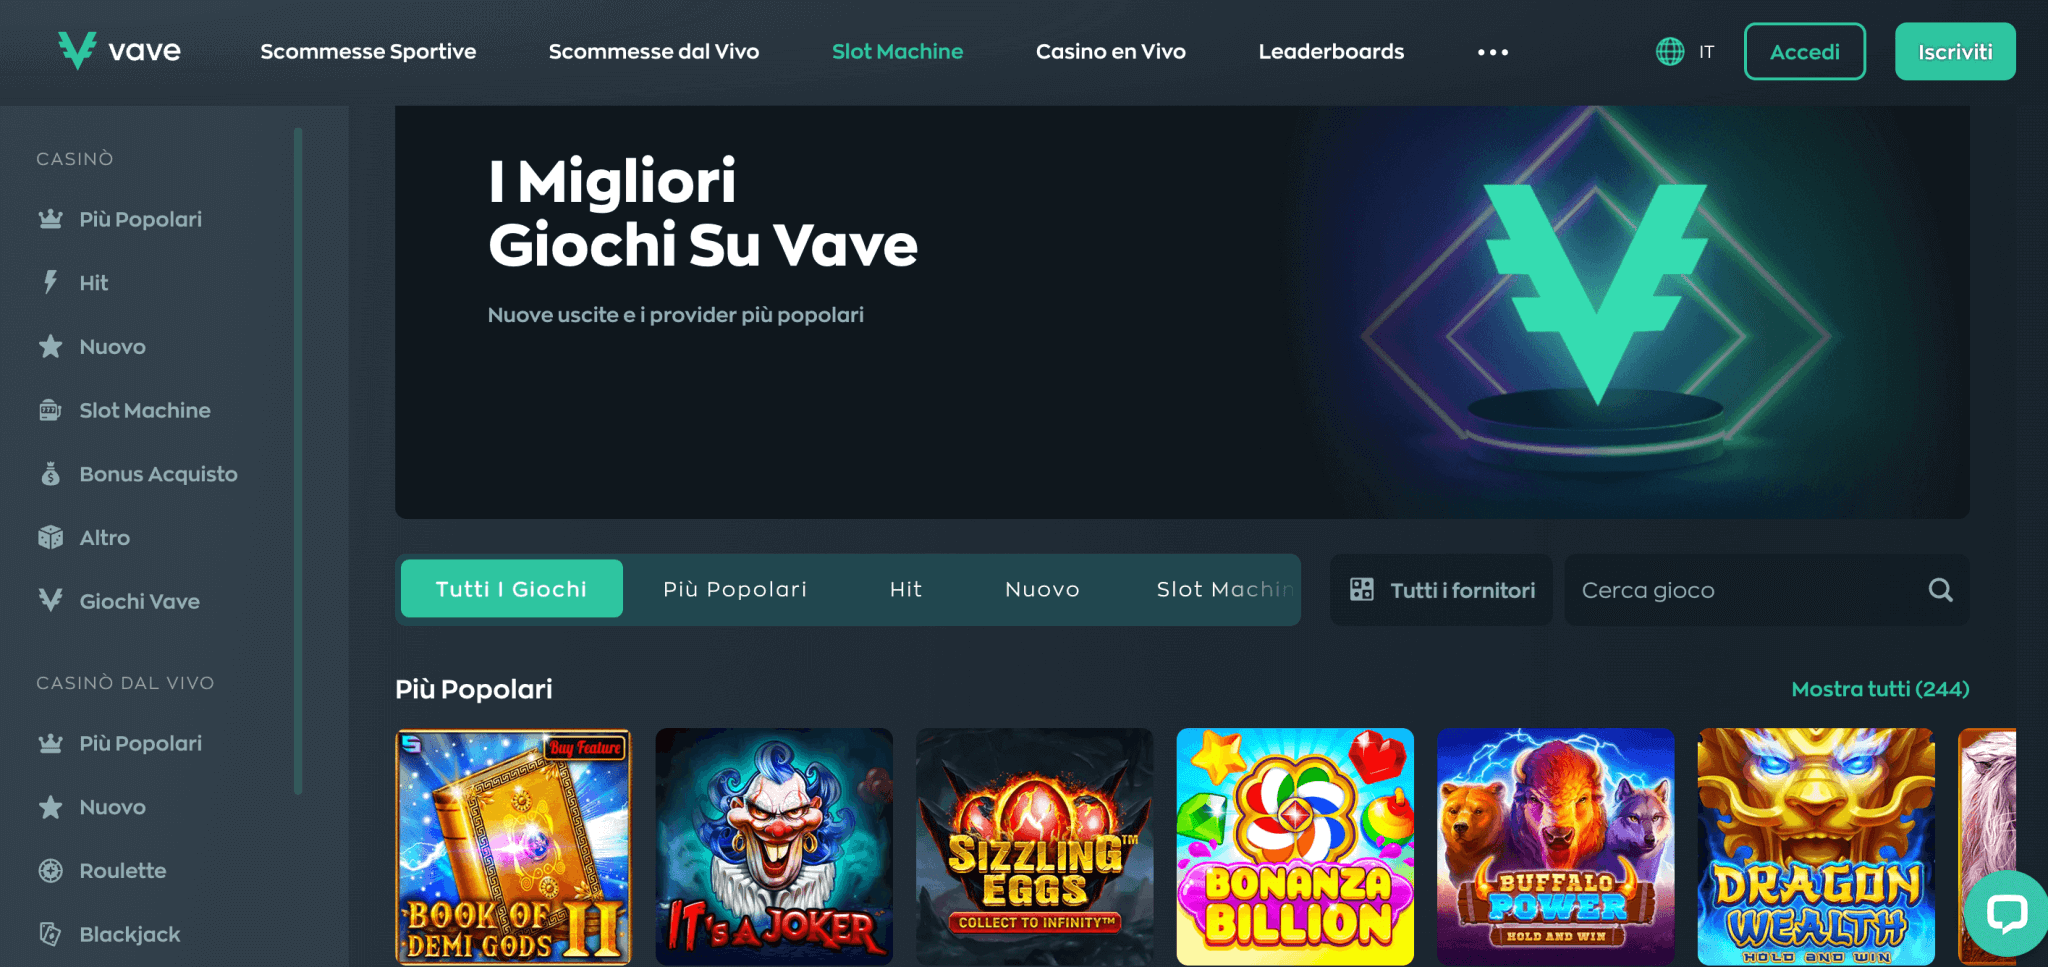This screenshot has width=2048, height=967.
Task: Click the Blackjack cards icon
Action: point(50,934)
